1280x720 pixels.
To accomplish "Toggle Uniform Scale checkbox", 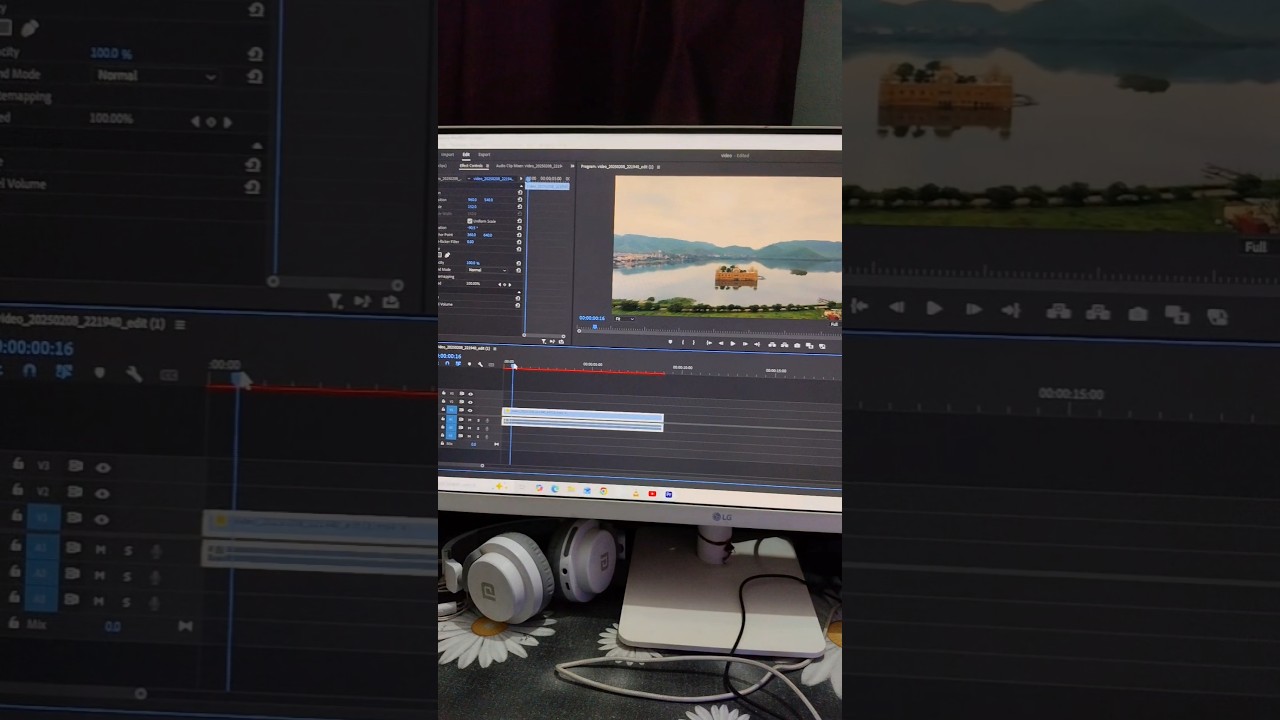I will tap(470, 221).
